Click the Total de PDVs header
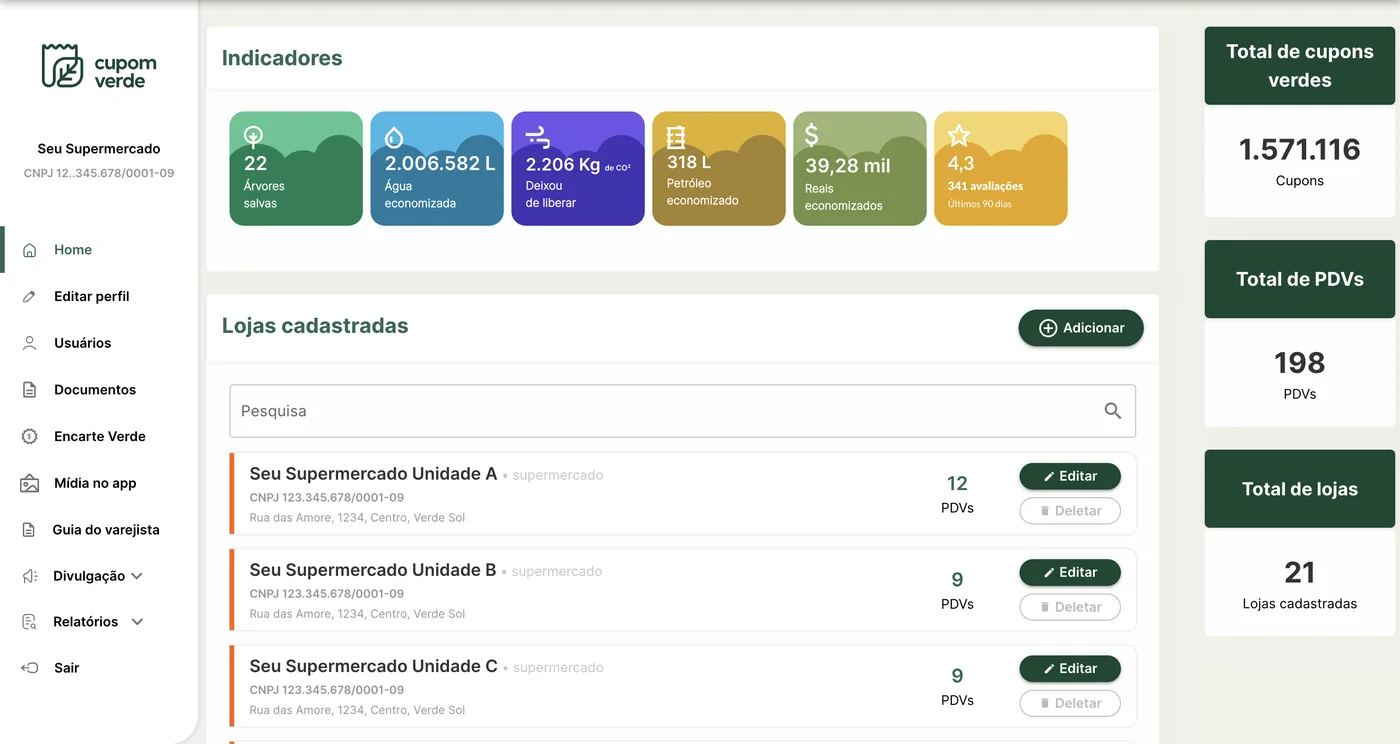Viewport: 1400px width, 744px height. 1300,279
